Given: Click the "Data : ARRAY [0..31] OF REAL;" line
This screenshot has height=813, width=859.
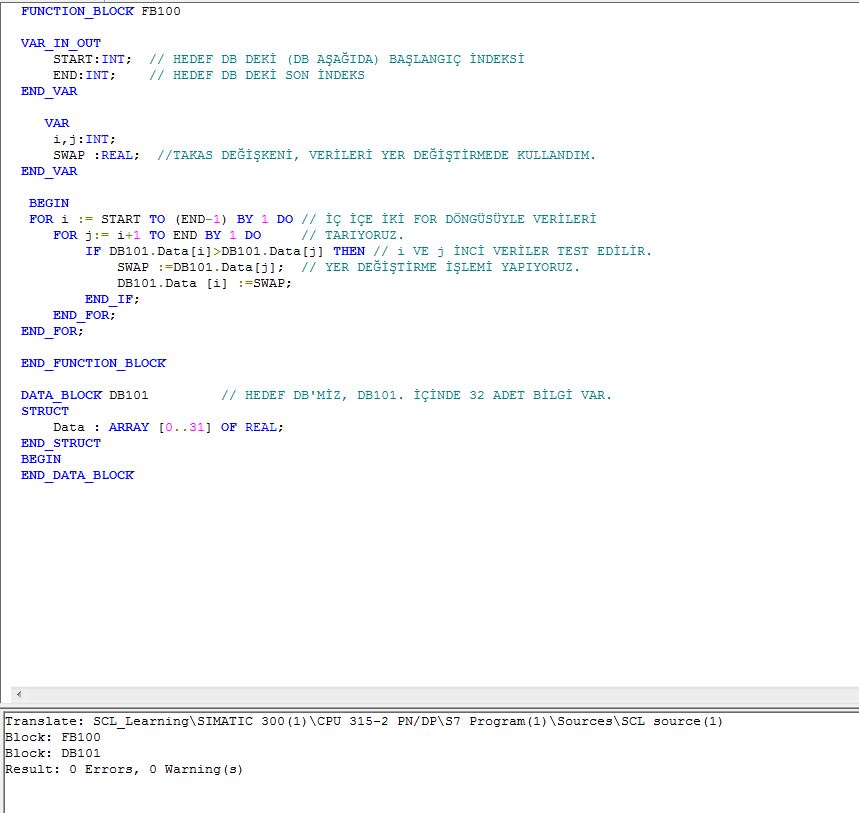Looking at the screenshot, I should [168, 427].
